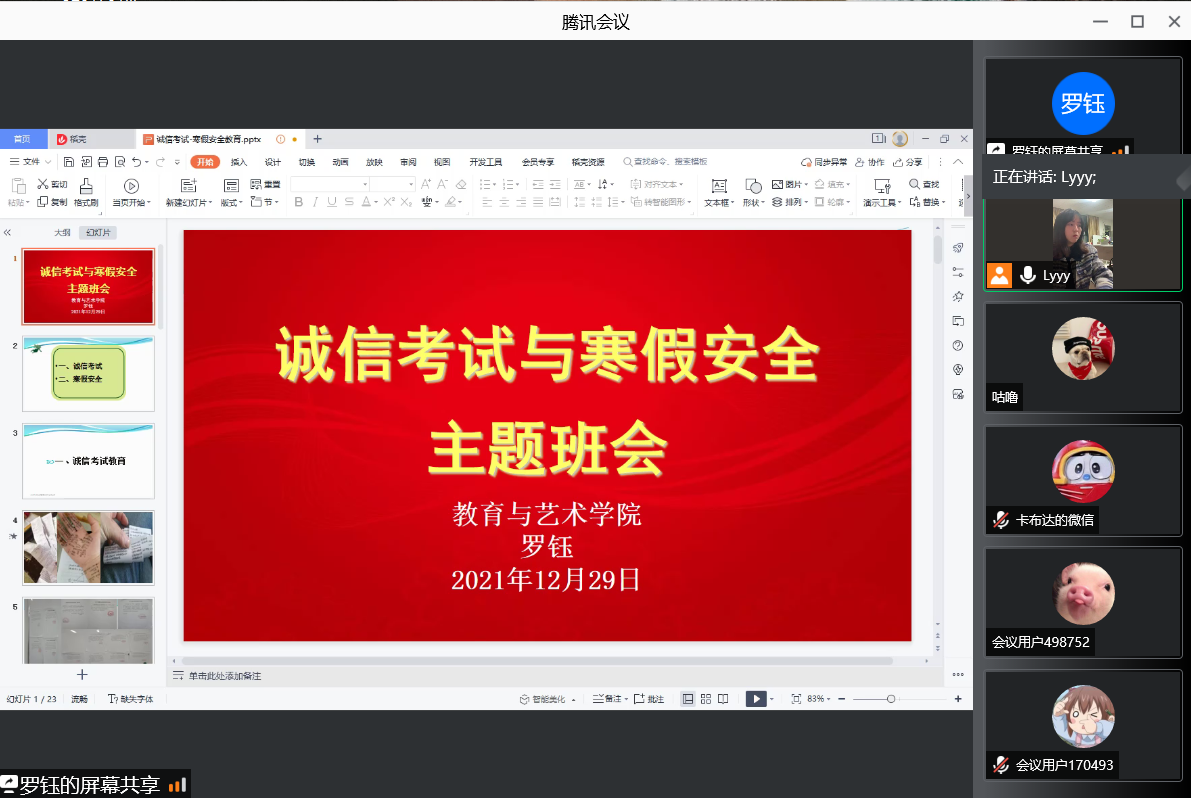
Task: Click the Save icon in quick access toolbar
Action: (69, 162)
